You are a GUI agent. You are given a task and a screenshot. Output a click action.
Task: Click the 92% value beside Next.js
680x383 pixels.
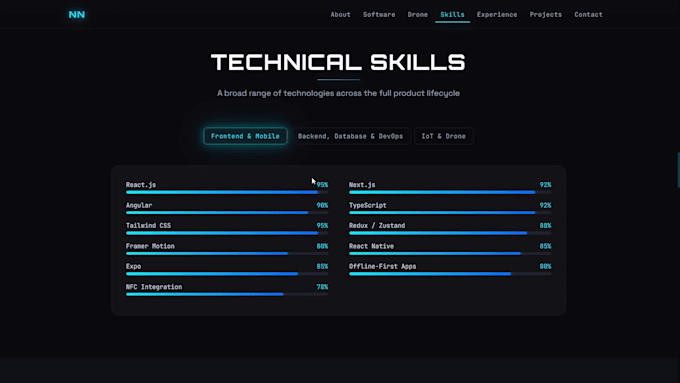pos(546,185)
